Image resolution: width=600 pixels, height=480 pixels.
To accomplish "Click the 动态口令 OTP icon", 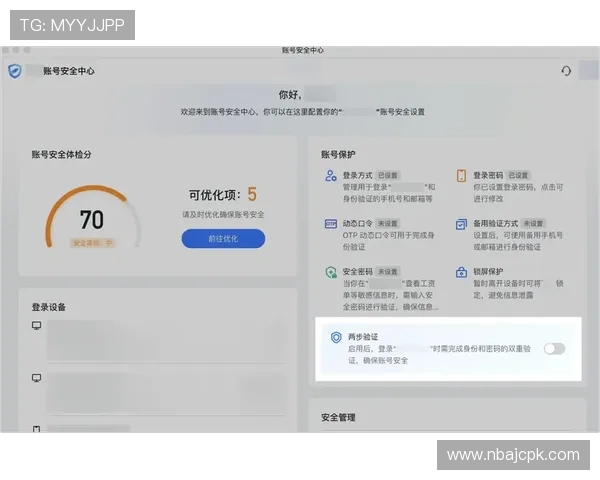I will pyautogui.click(x=331, y=224).
